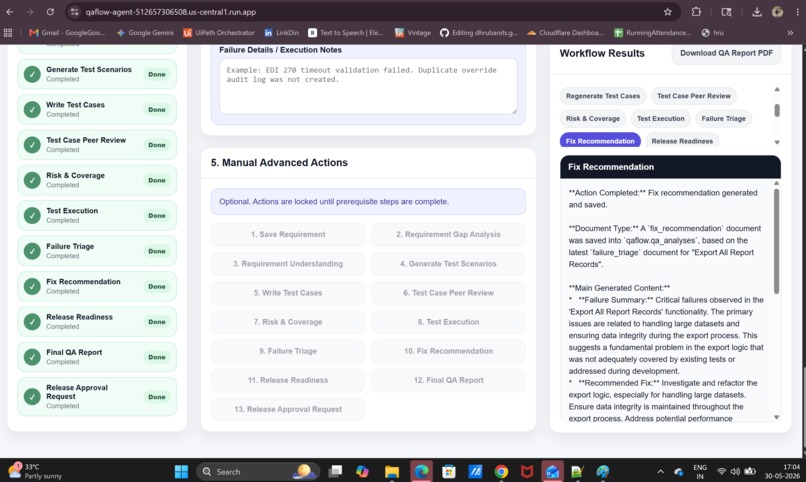
Task: Open the Windows Start menu
Action: [x=181, y=471]
